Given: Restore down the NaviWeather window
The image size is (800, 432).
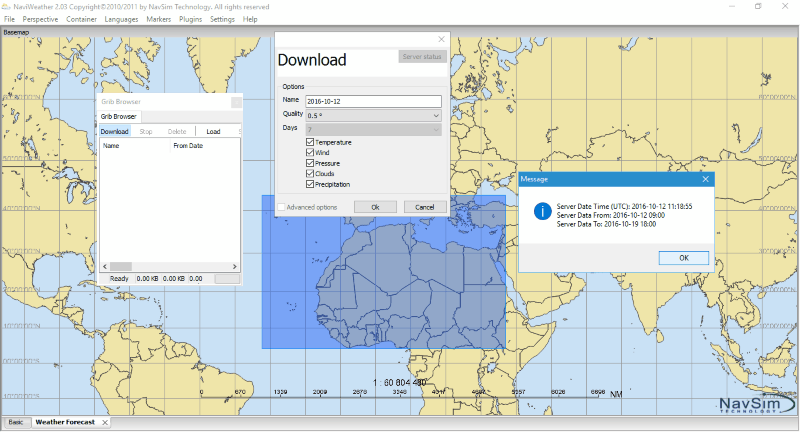Looking at the screenshot, I should 758,7.
